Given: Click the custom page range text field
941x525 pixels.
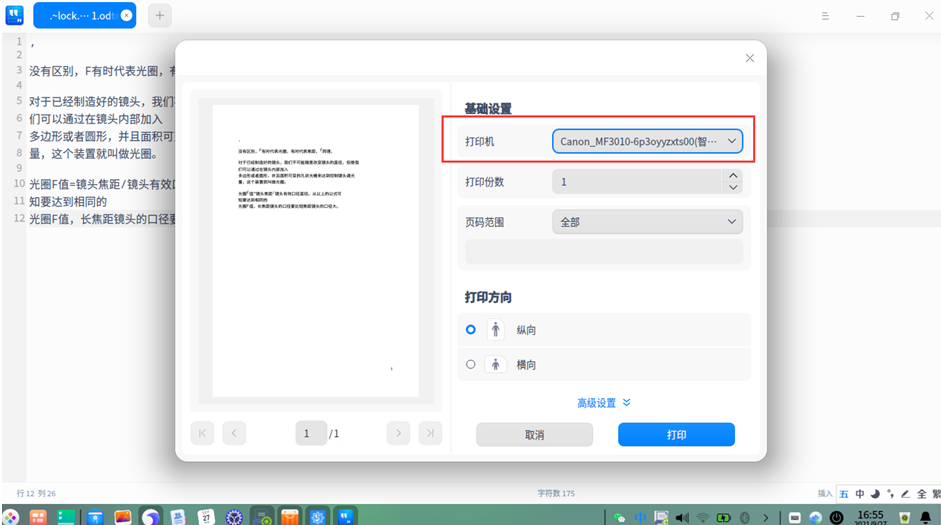Looking at the screenshot, I should 604,252.
